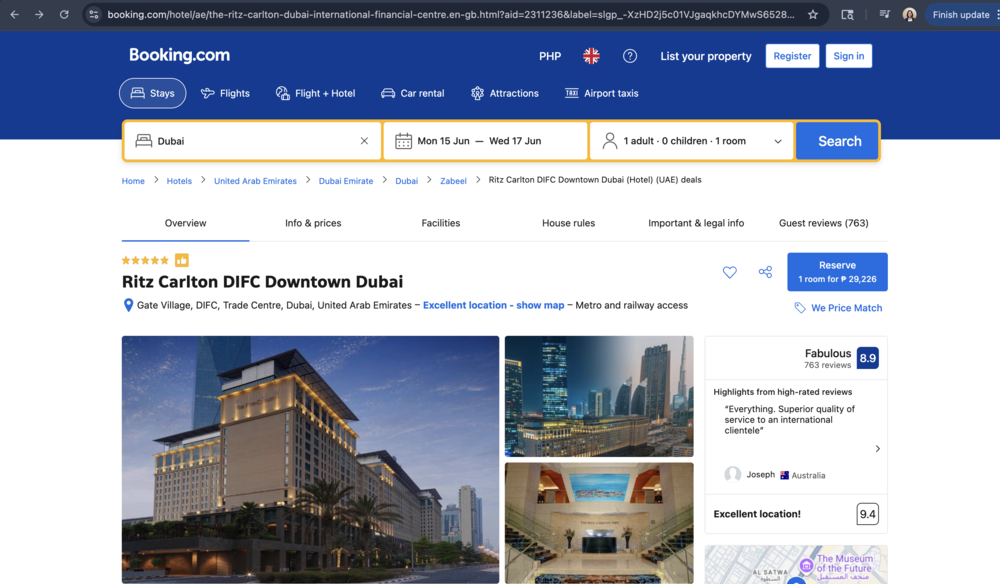Click the 9.4 location score box
Image resolution: width=1000 pixels, height=584 pixels.
coord(867,514)
